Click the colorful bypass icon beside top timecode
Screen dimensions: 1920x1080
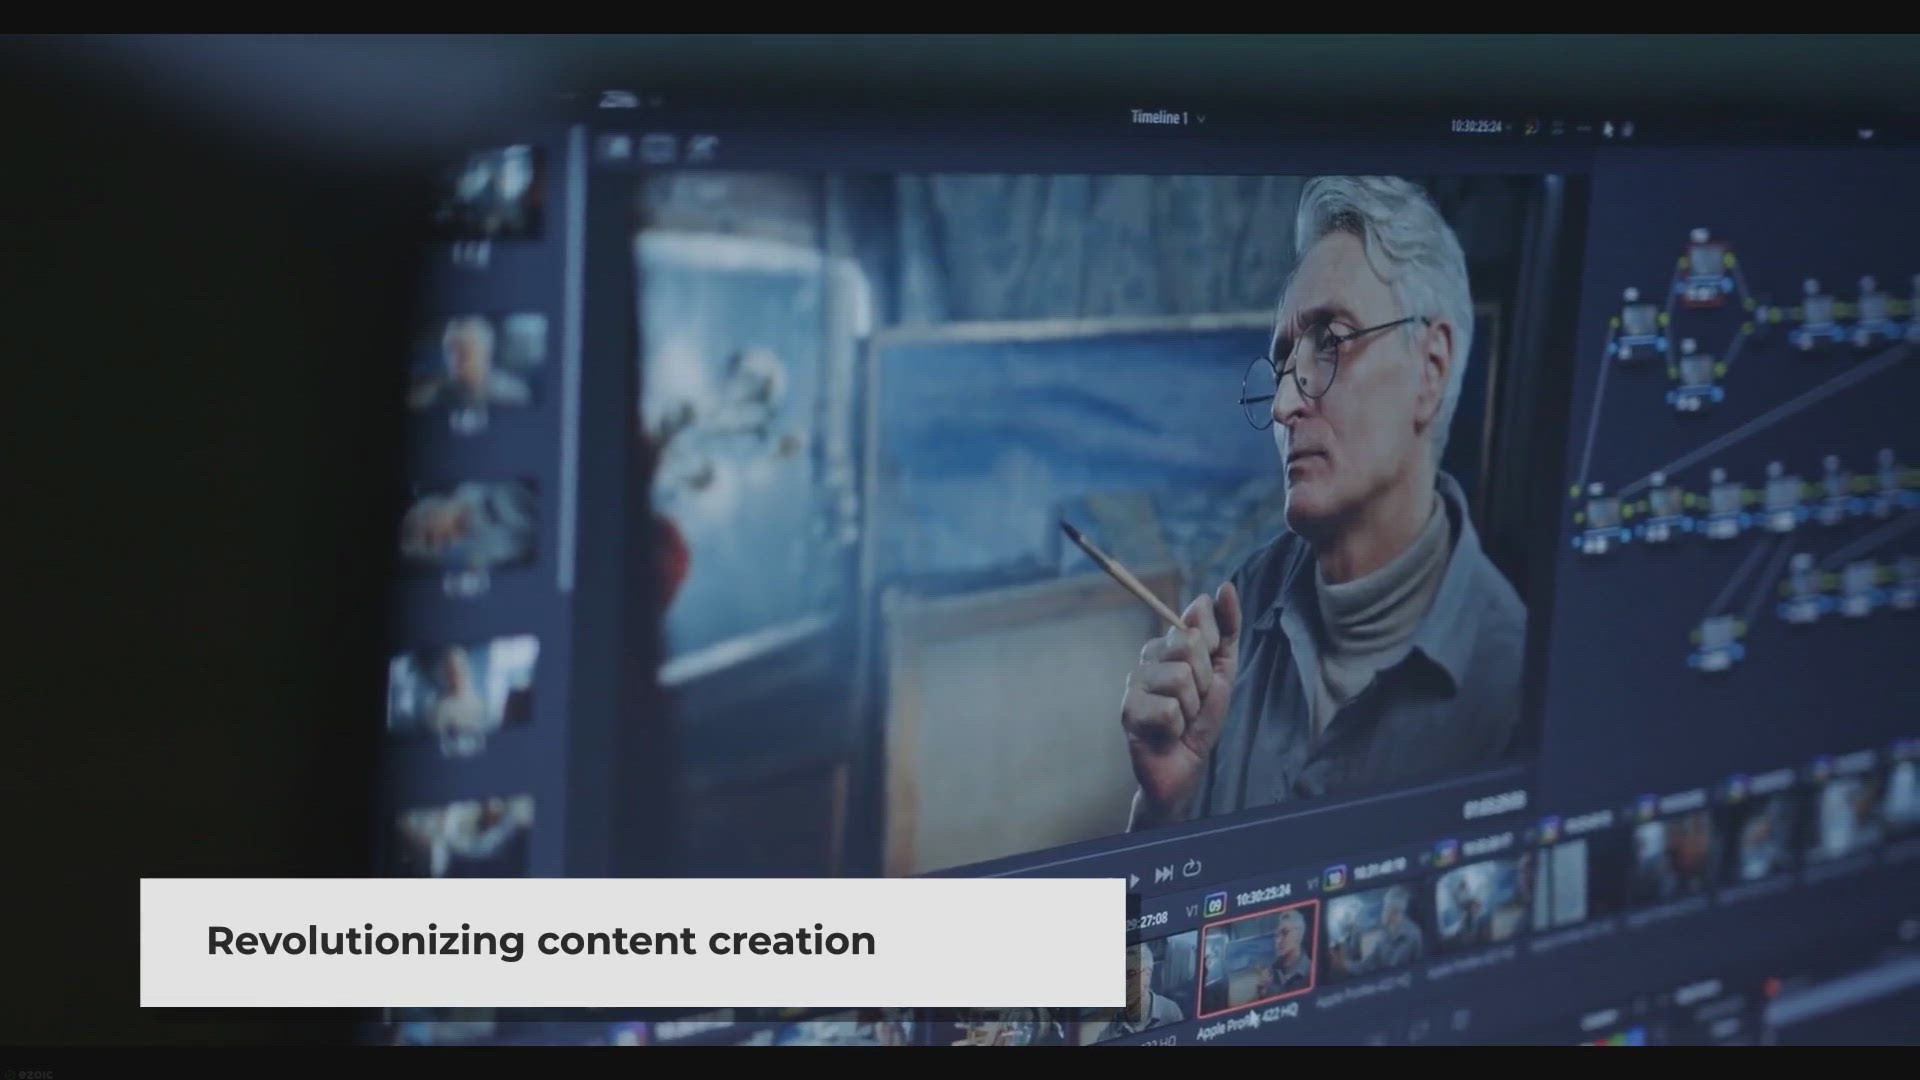1530,128
